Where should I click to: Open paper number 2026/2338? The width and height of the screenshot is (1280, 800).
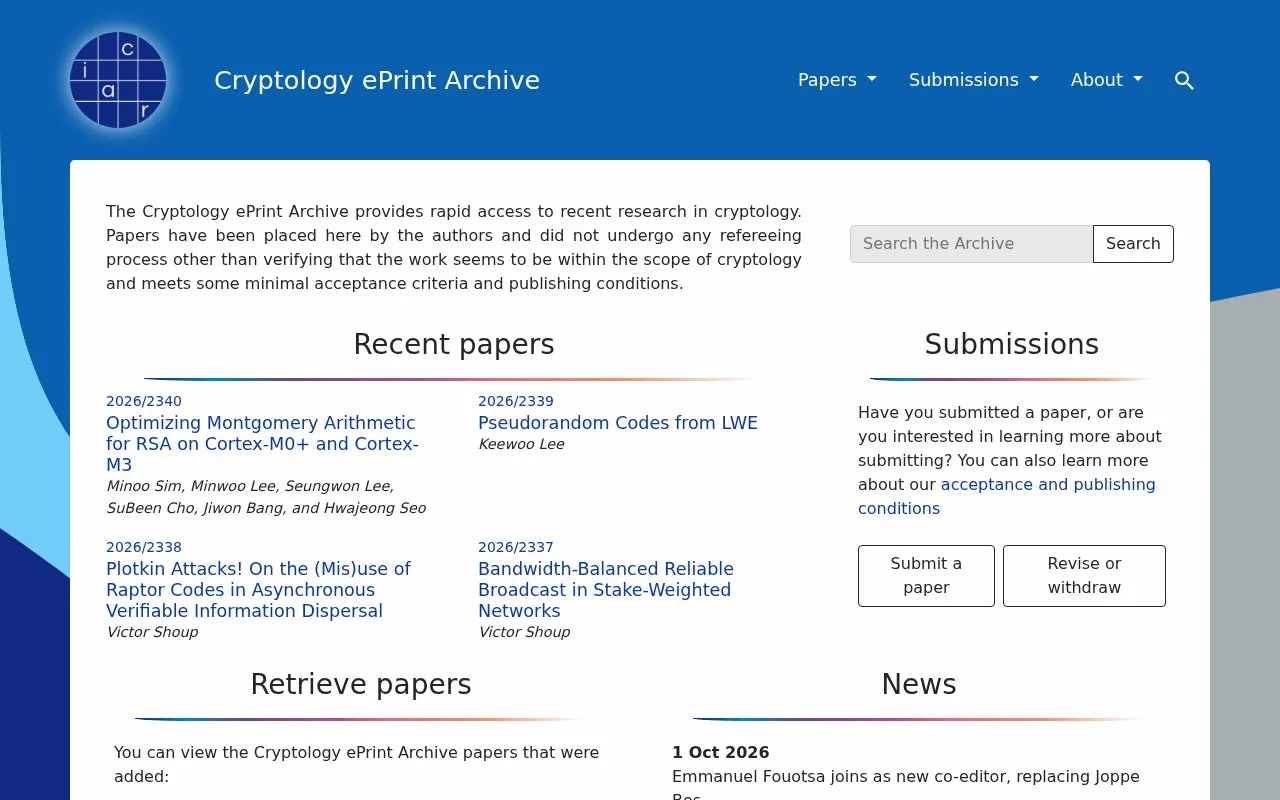(144, 547)
